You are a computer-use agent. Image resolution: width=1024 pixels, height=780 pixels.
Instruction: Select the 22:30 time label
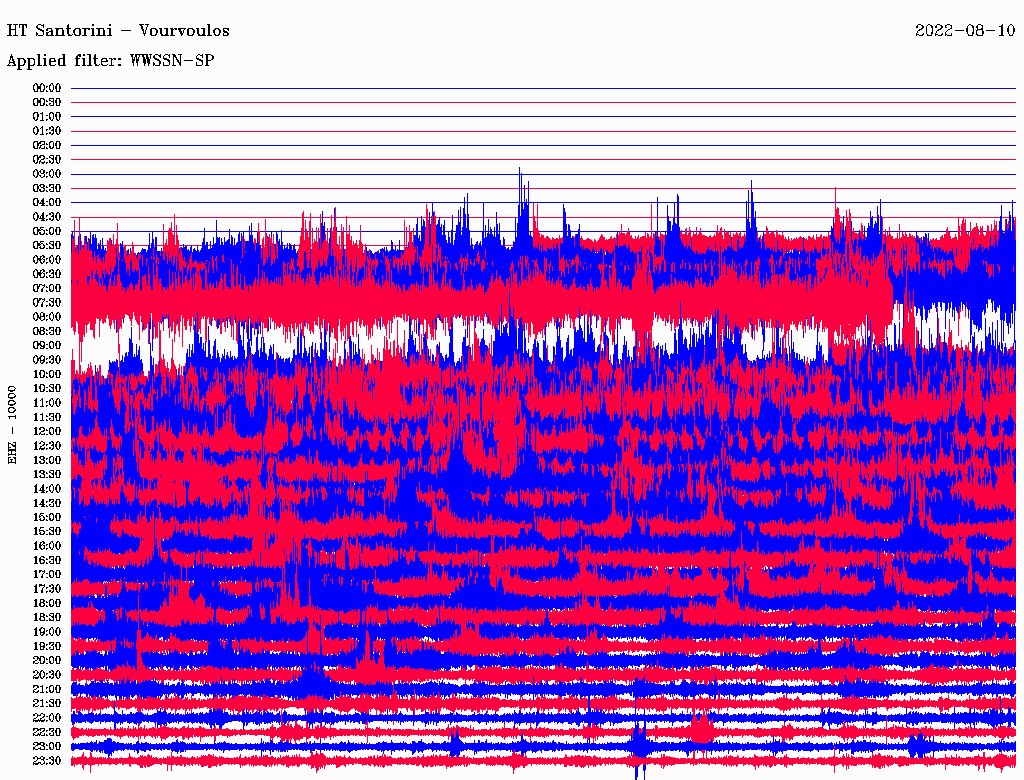coord(47,732)
